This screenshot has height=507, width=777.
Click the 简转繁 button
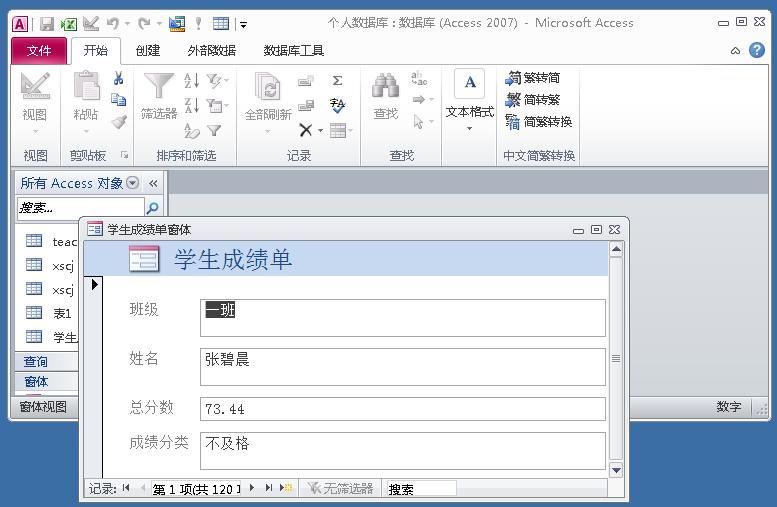pos(533,100)
